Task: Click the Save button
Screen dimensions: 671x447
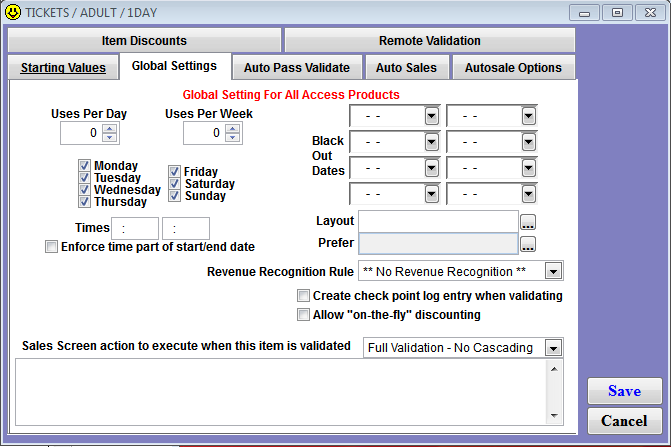Action: pyautogui.click(x=624, y=391)
